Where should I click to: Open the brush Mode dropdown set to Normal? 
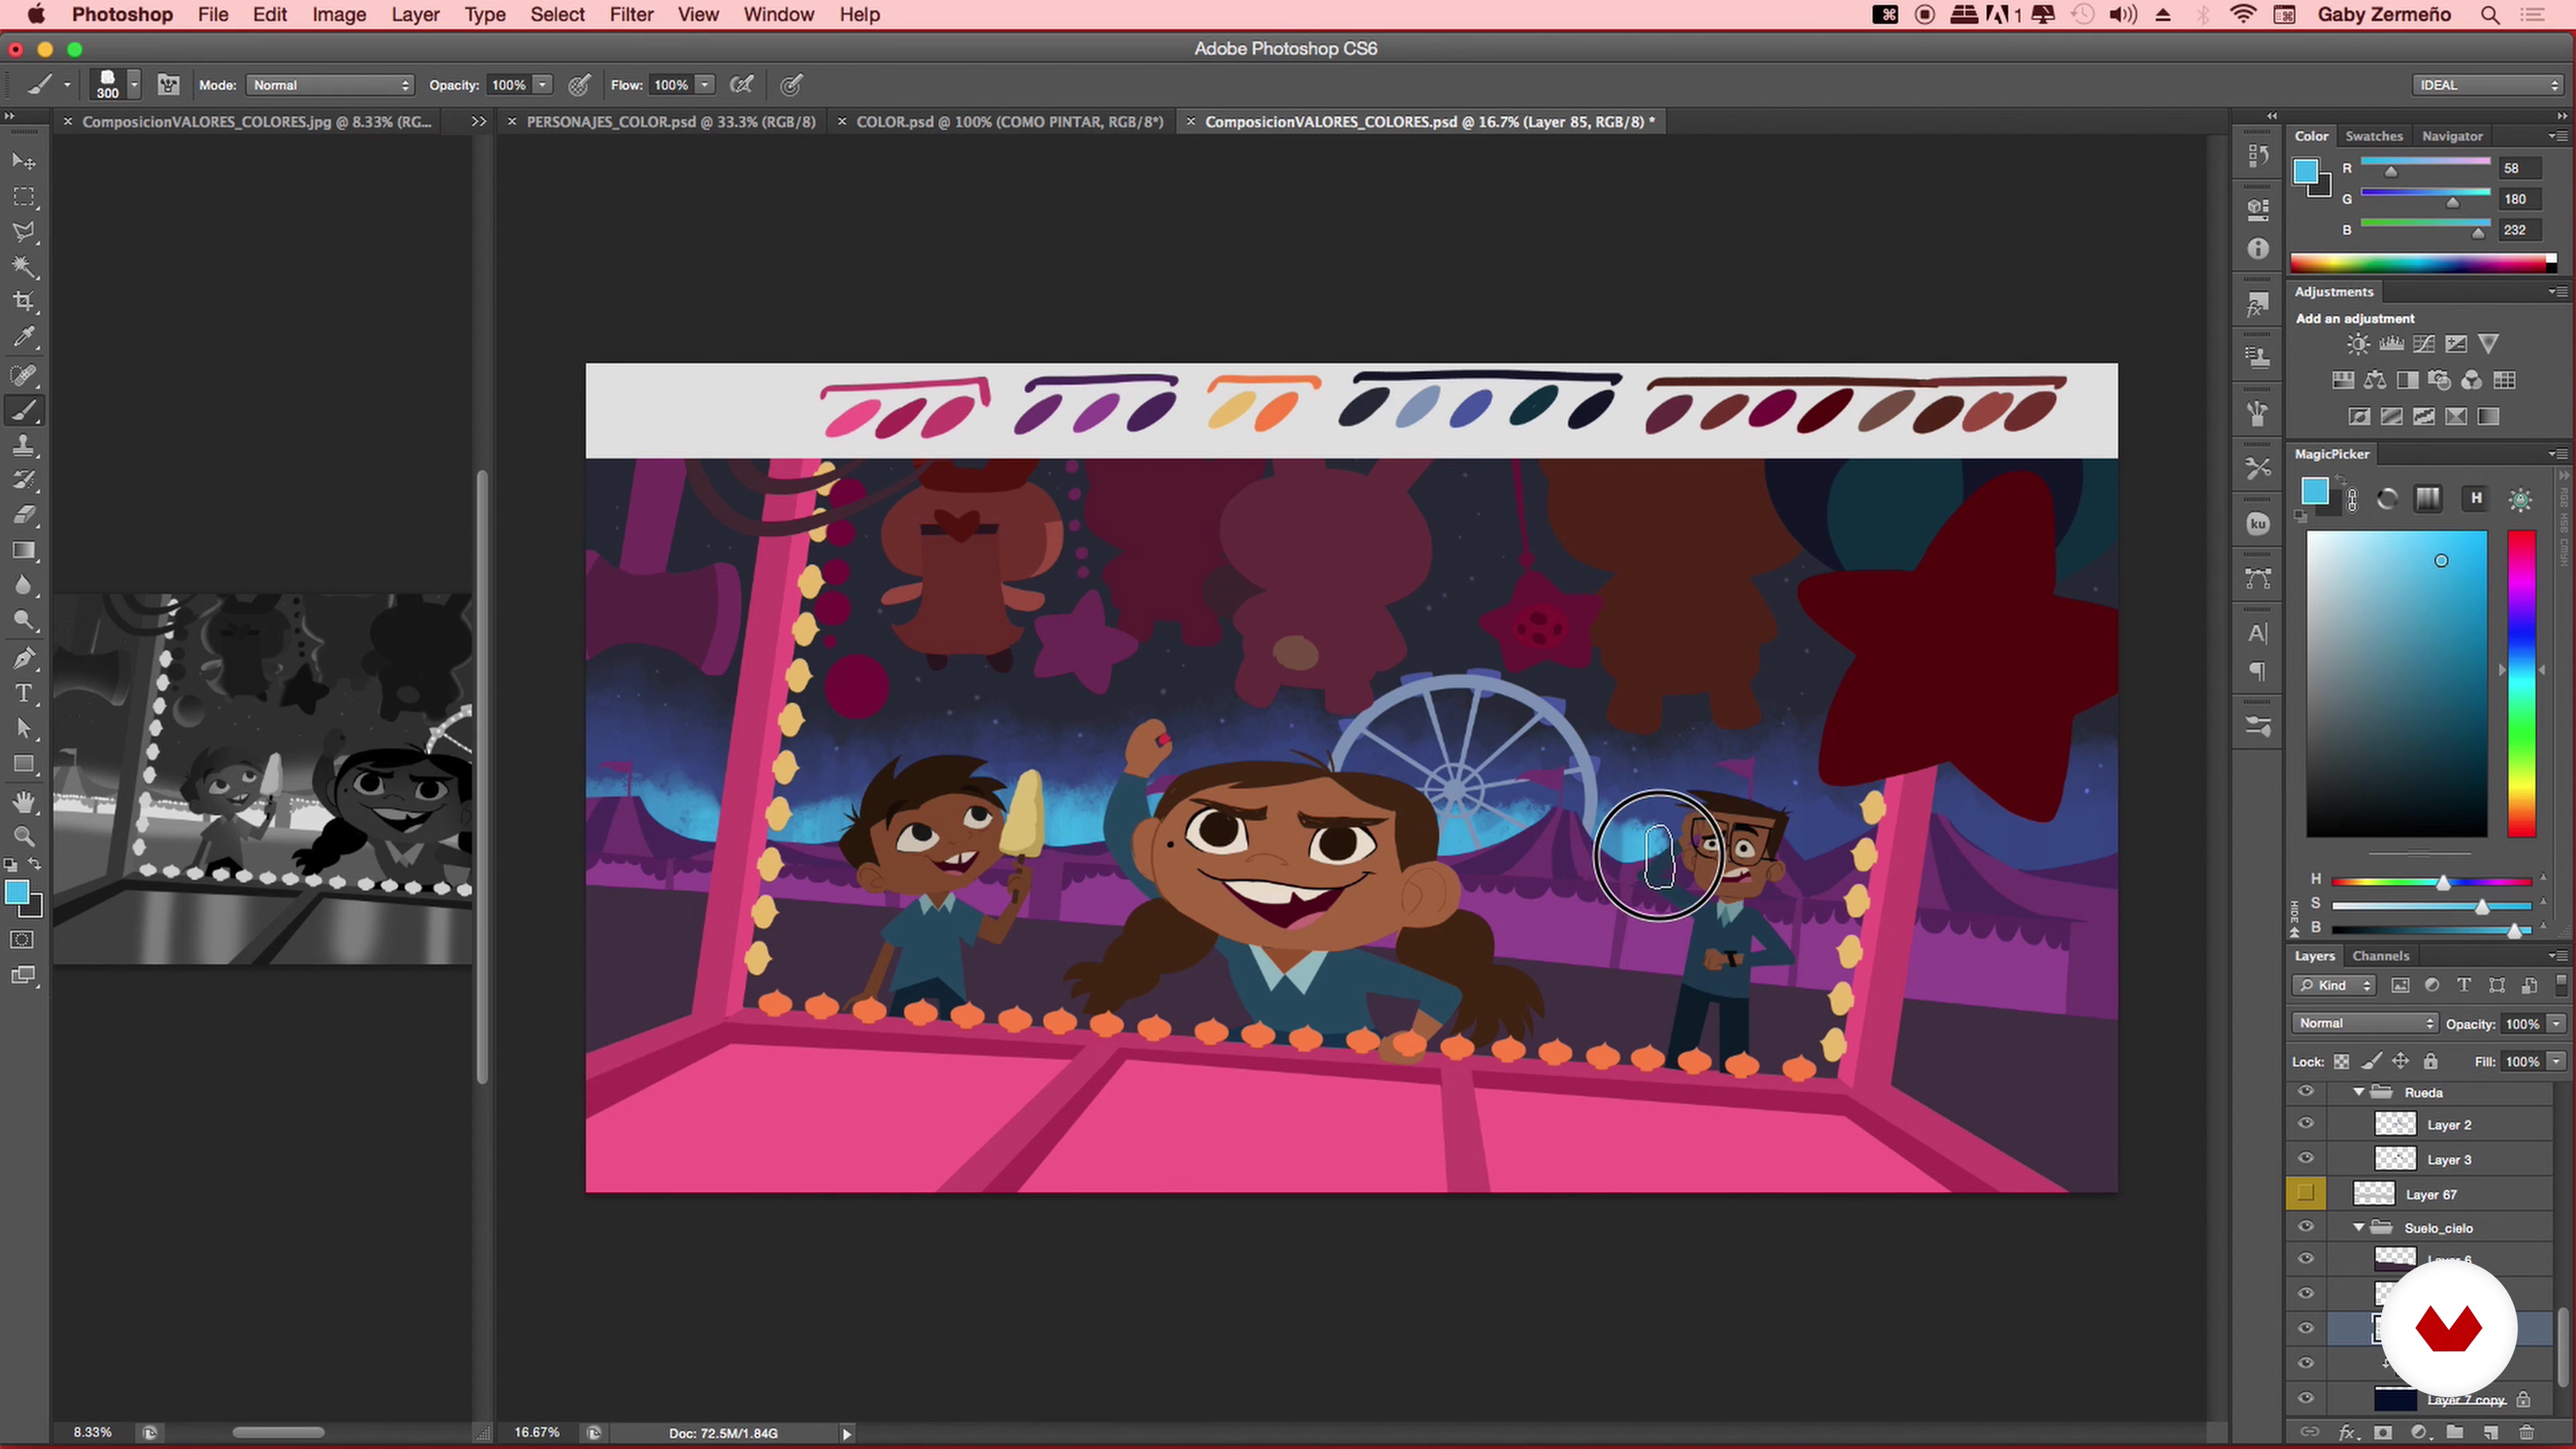pyautogui.click(x=330, y=85)
